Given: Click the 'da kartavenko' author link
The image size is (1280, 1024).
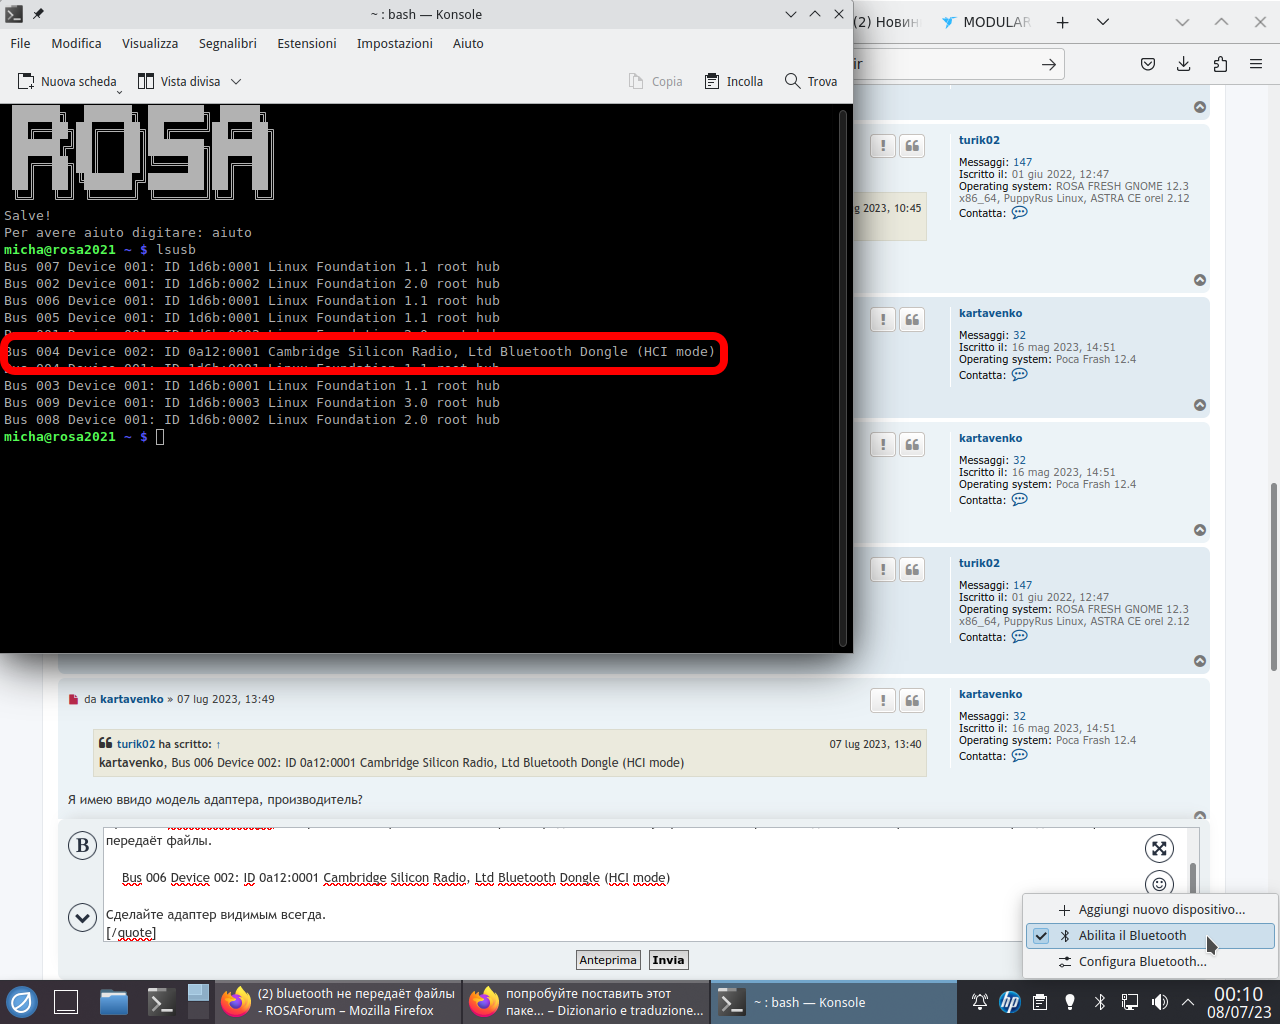Looking at the screenshot, I should click(131, 699).
